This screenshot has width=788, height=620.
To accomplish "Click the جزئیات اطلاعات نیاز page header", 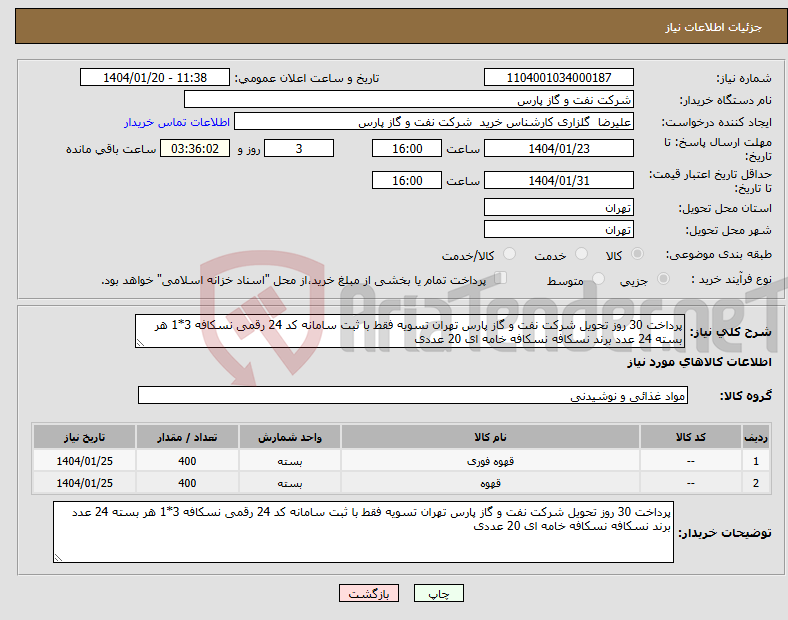I will 401,27.
